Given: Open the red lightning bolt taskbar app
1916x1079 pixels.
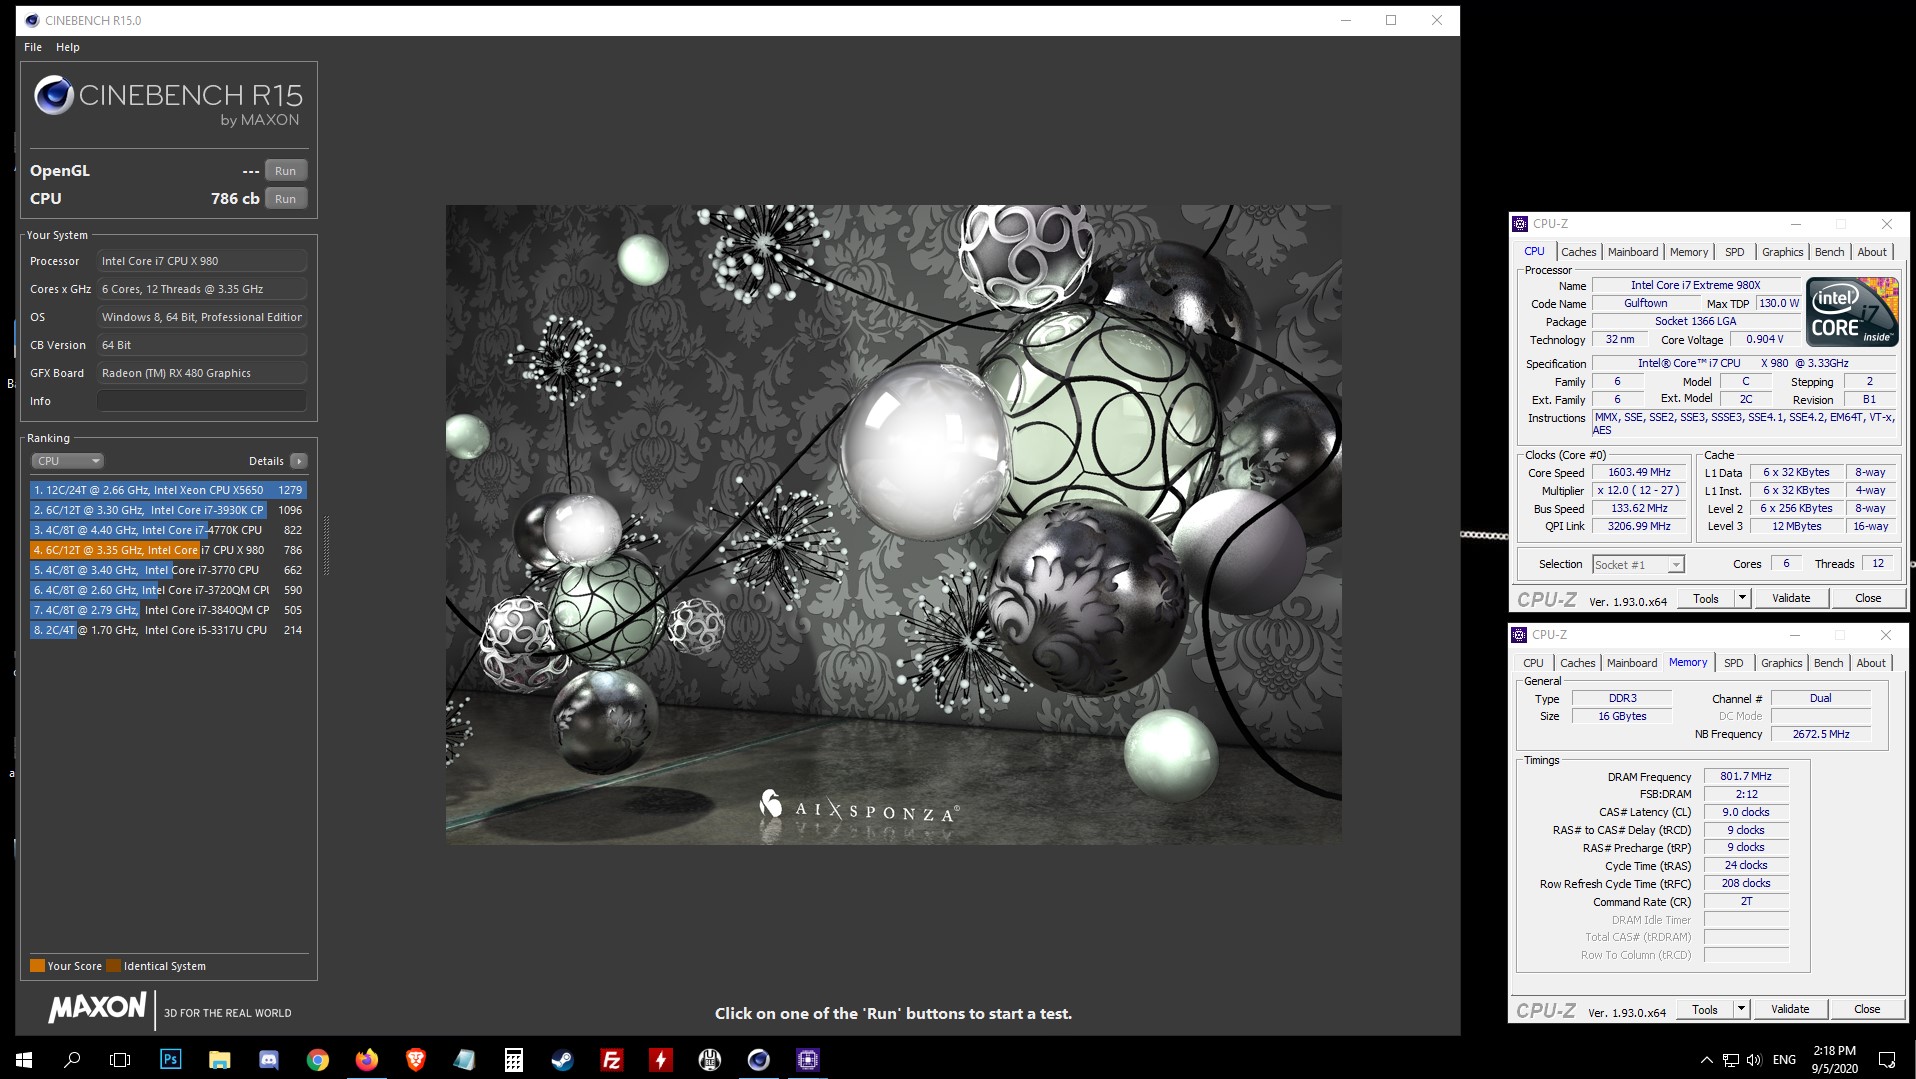Looking at the screenshot, I should (661, 1059).
